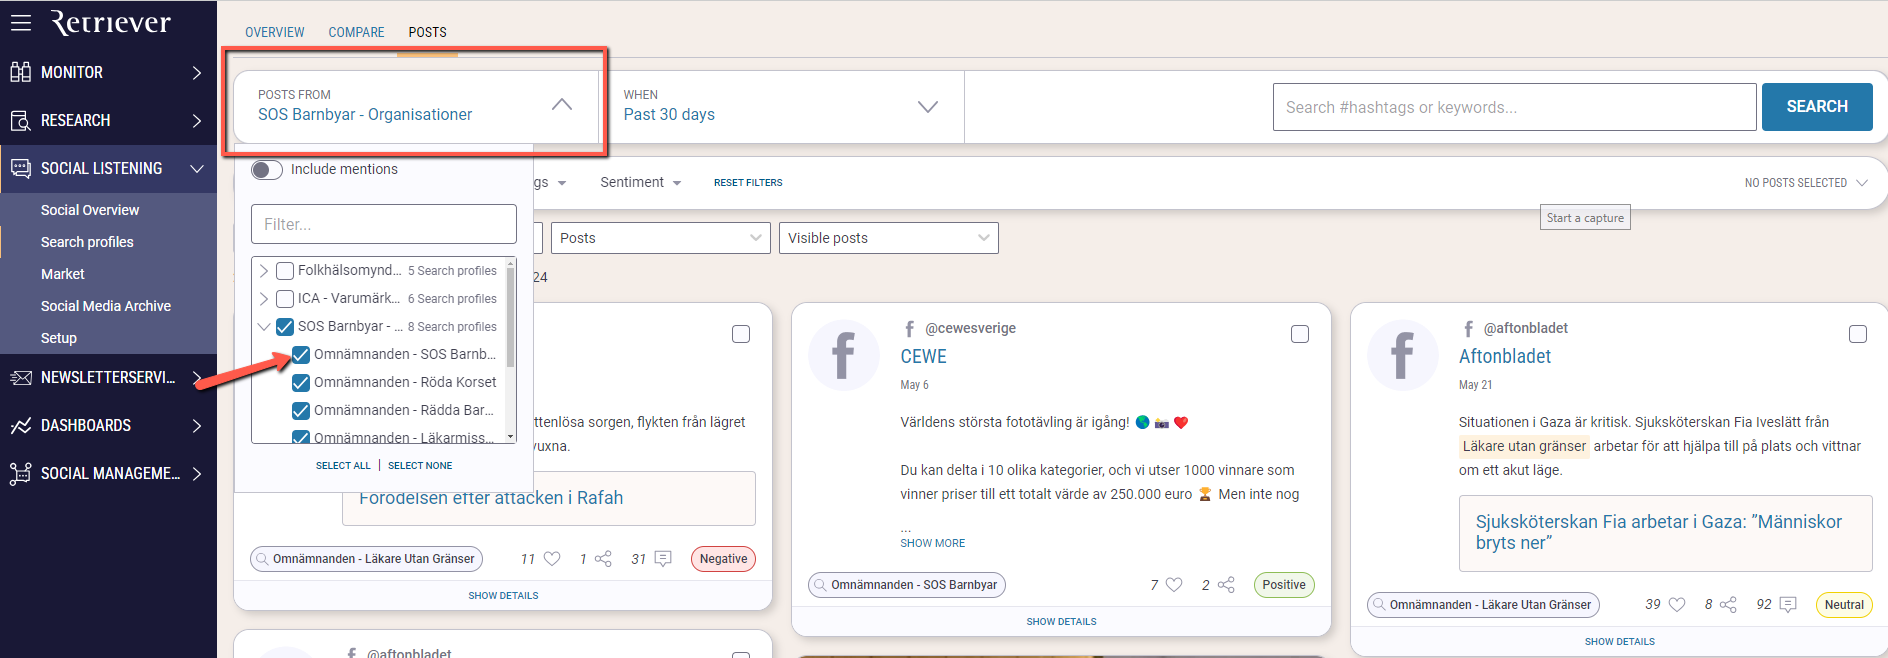Open the Sentiment filter dropdown
The image size is (1888, 658).
[641, 183]
